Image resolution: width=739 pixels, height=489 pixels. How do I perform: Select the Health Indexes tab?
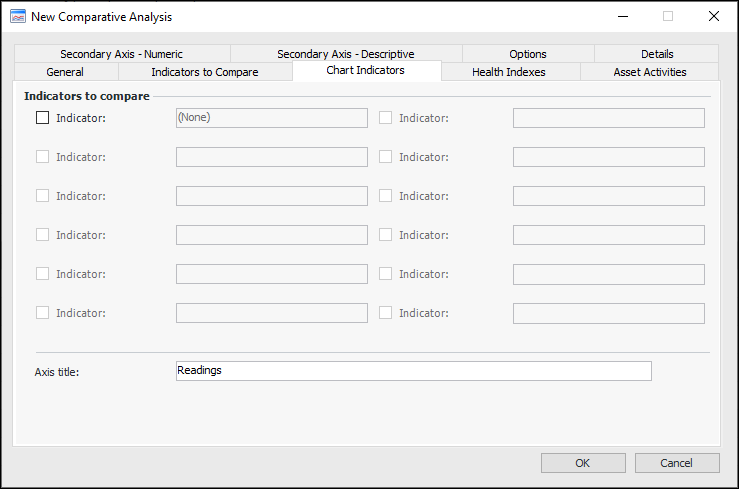click(508, 72)
